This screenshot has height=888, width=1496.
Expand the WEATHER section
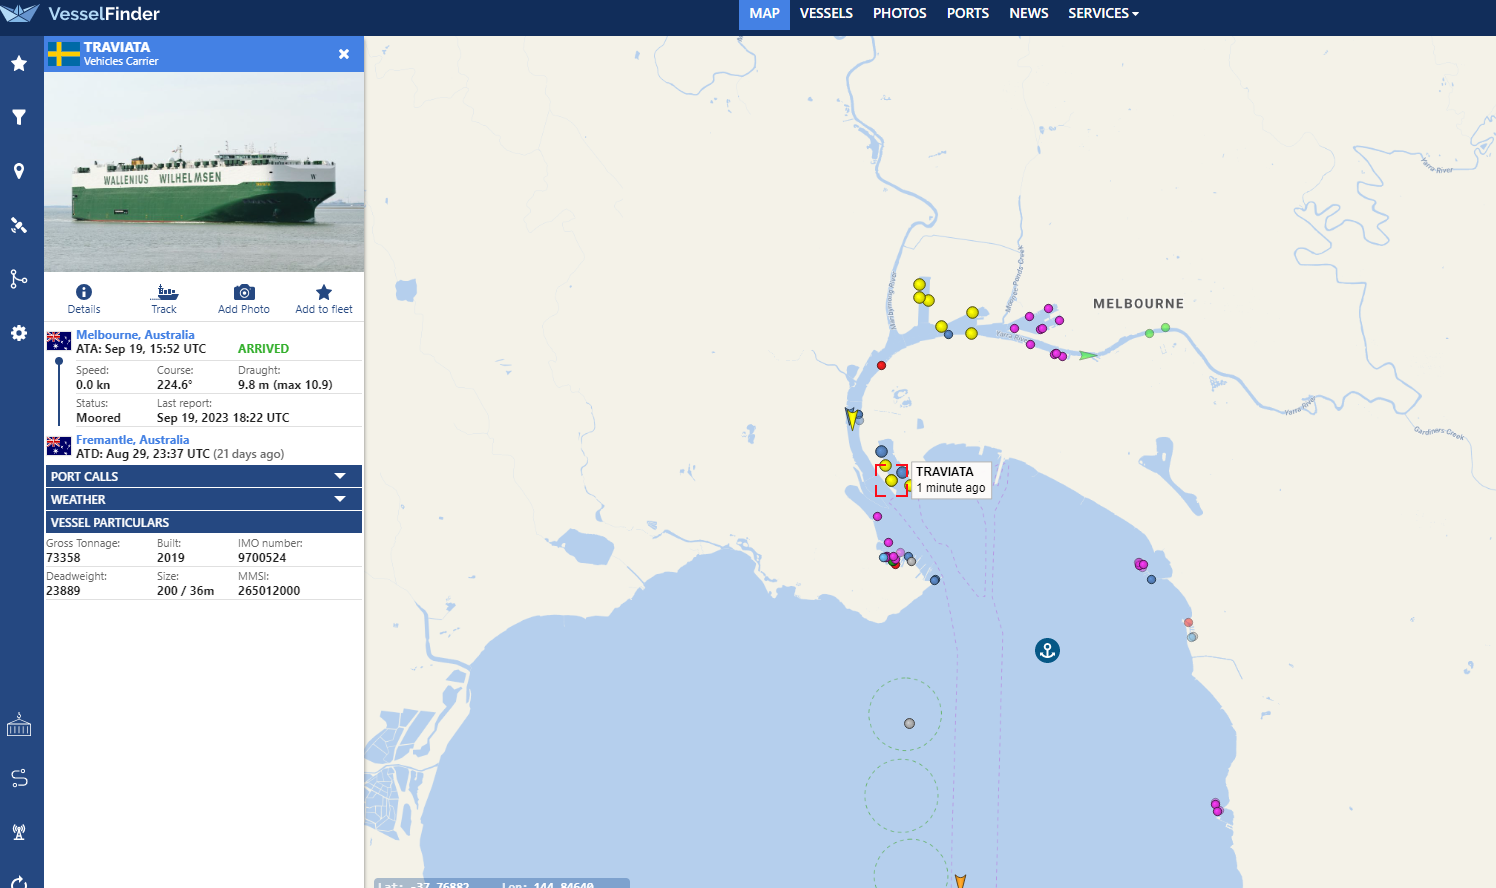point(204,499)
